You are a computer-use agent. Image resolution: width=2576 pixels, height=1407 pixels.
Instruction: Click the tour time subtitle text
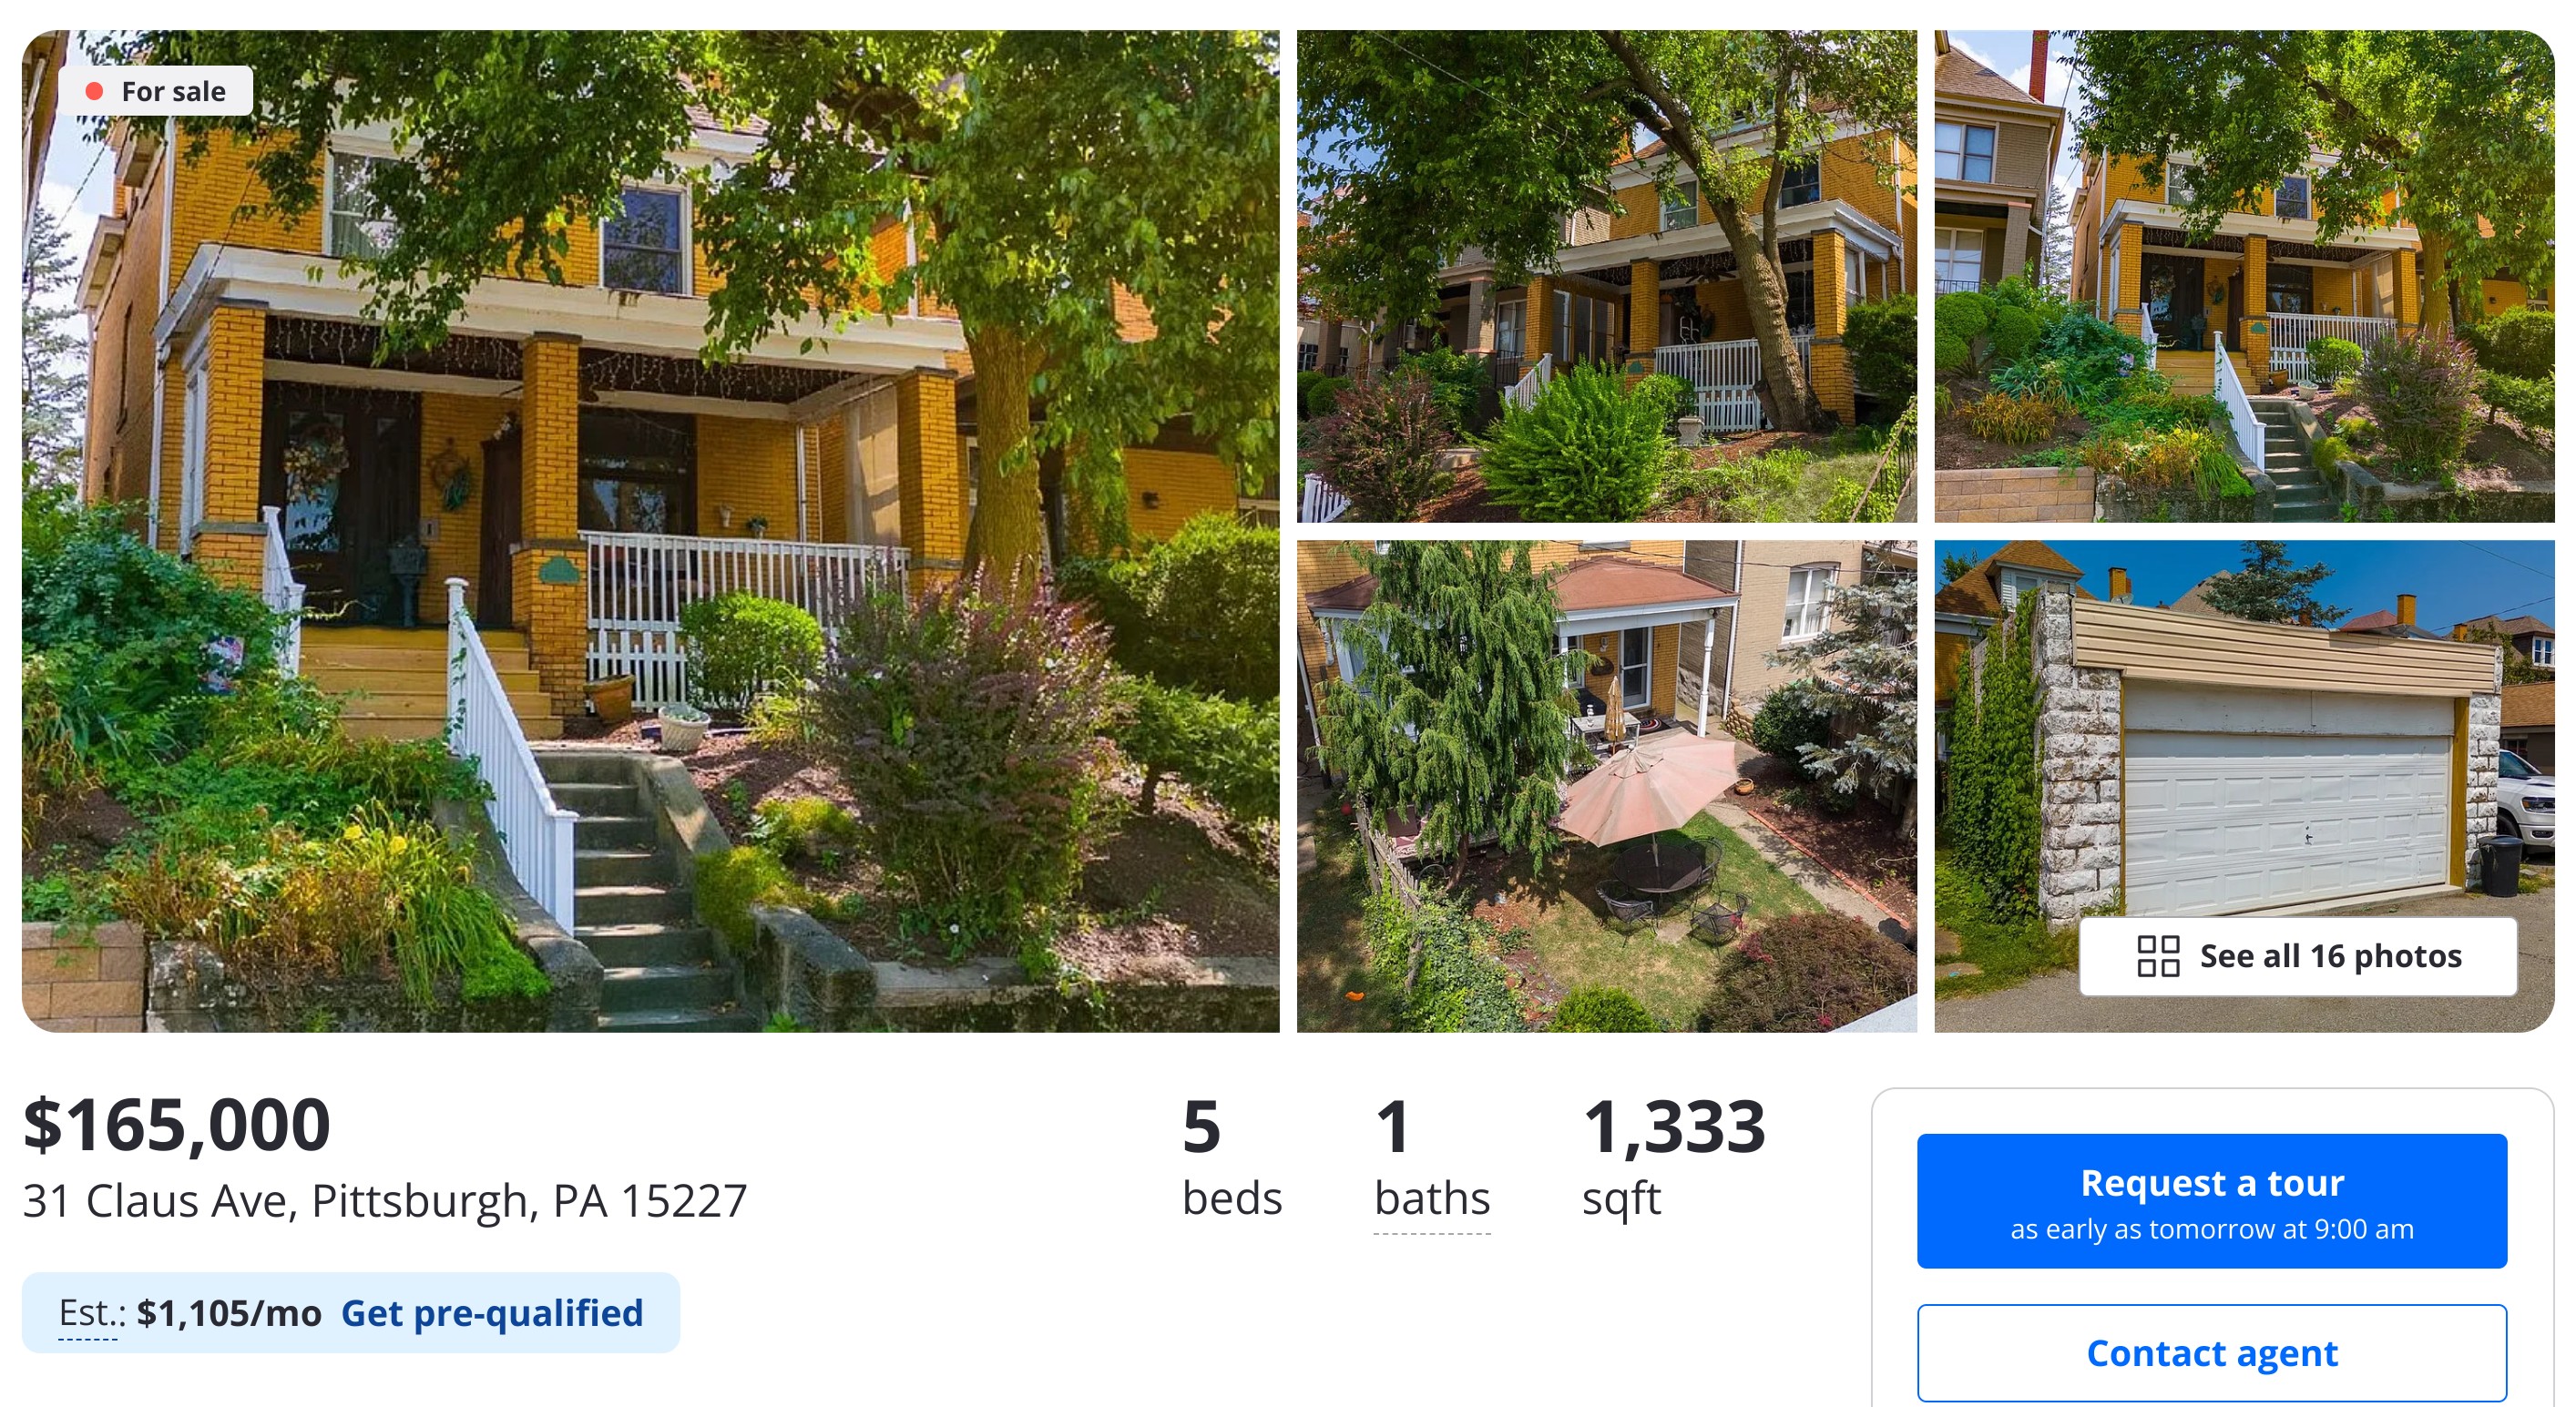click(x=2212, y=1229)
